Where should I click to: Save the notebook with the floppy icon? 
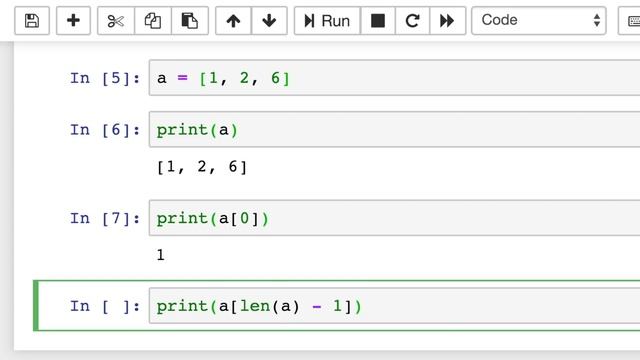coord(32,21)
